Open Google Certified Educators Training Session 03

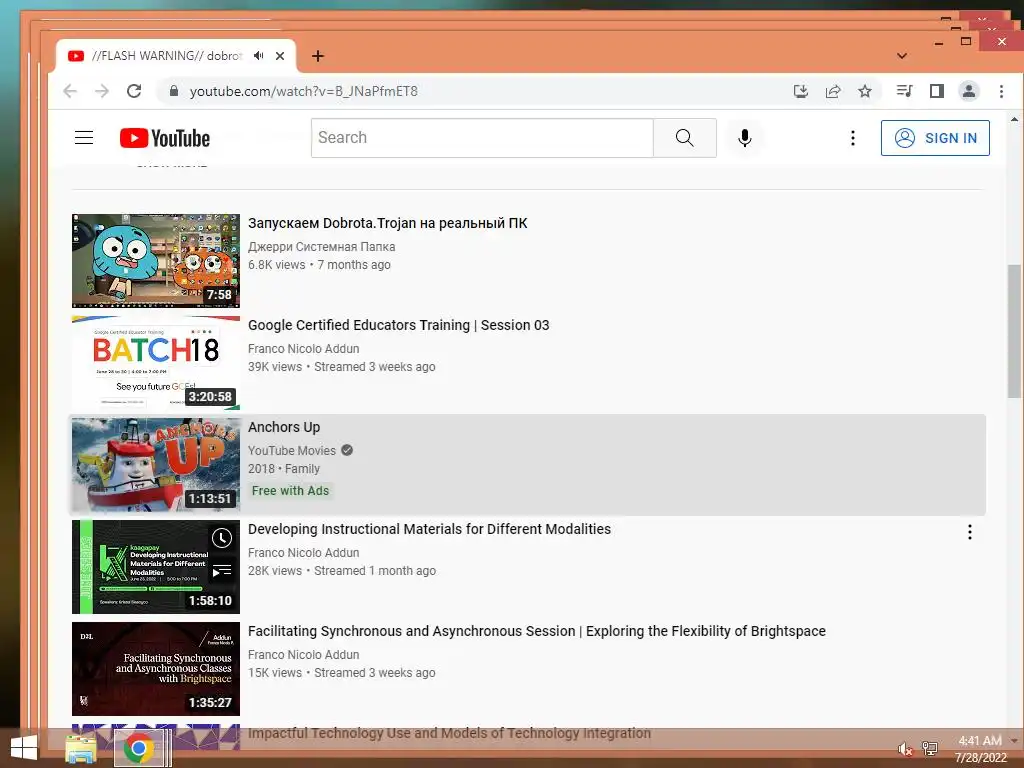[398, 325]
